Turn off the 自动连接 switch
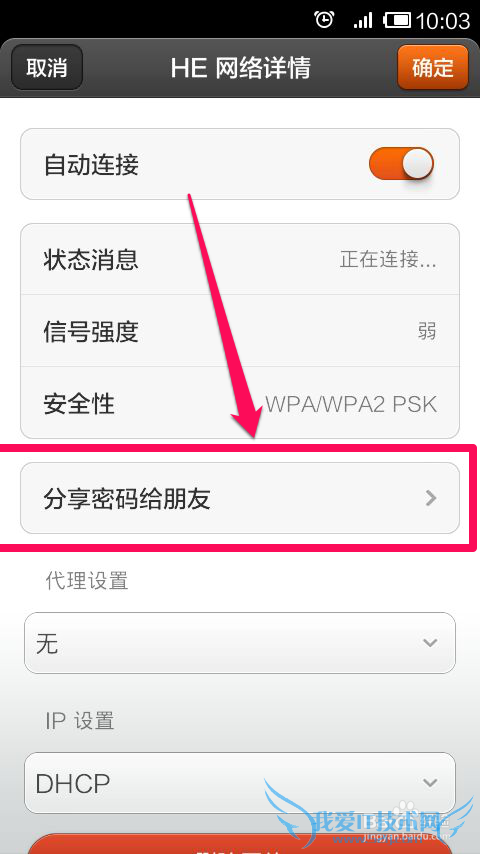480x854 pixels. pyautogui.click(x=402, y=164)
